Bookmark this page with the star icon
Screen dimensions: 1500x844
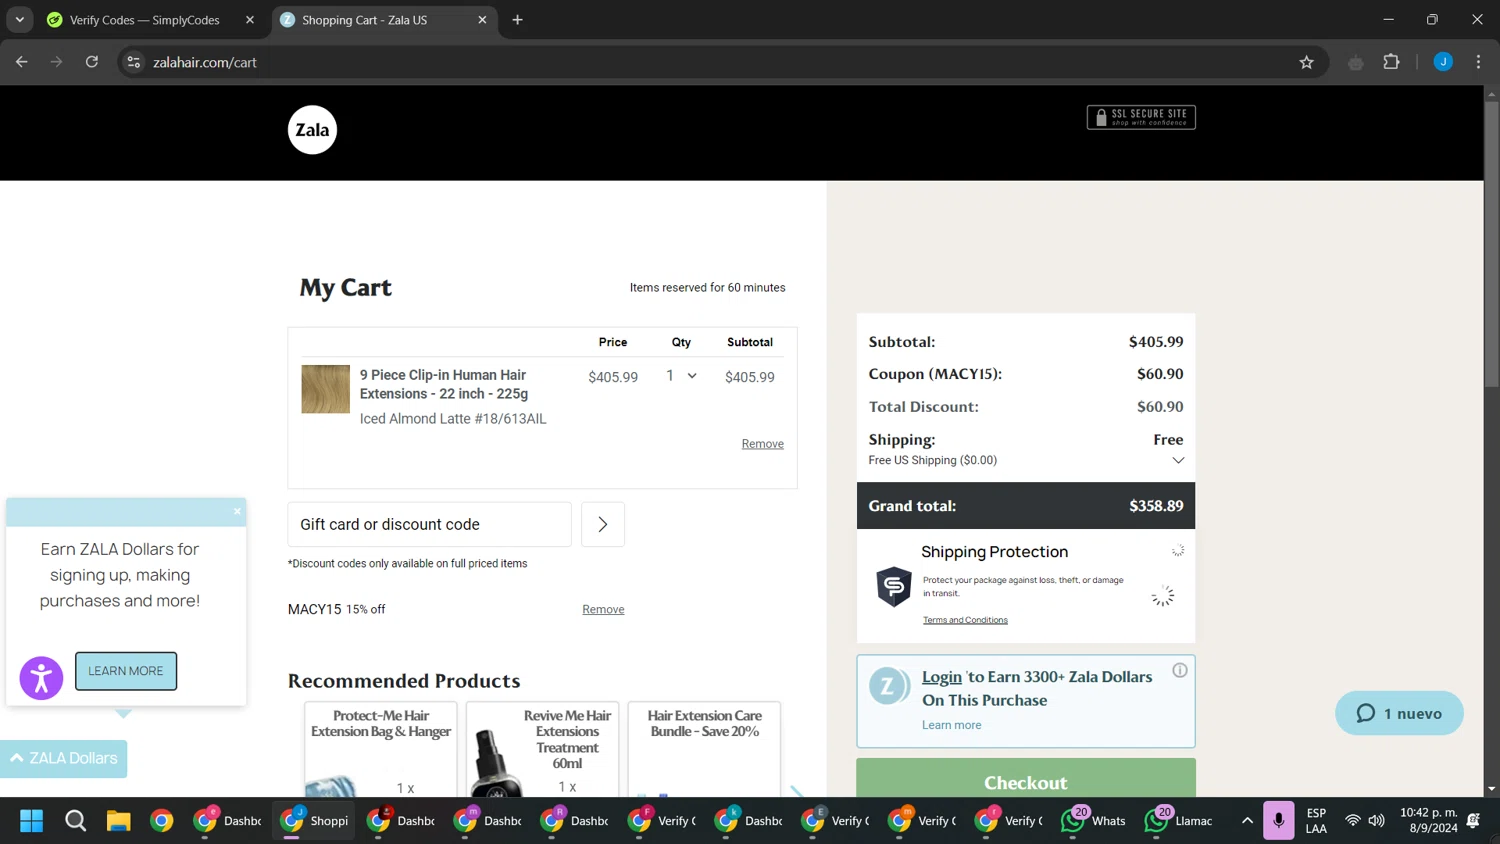click(1306, 62)
